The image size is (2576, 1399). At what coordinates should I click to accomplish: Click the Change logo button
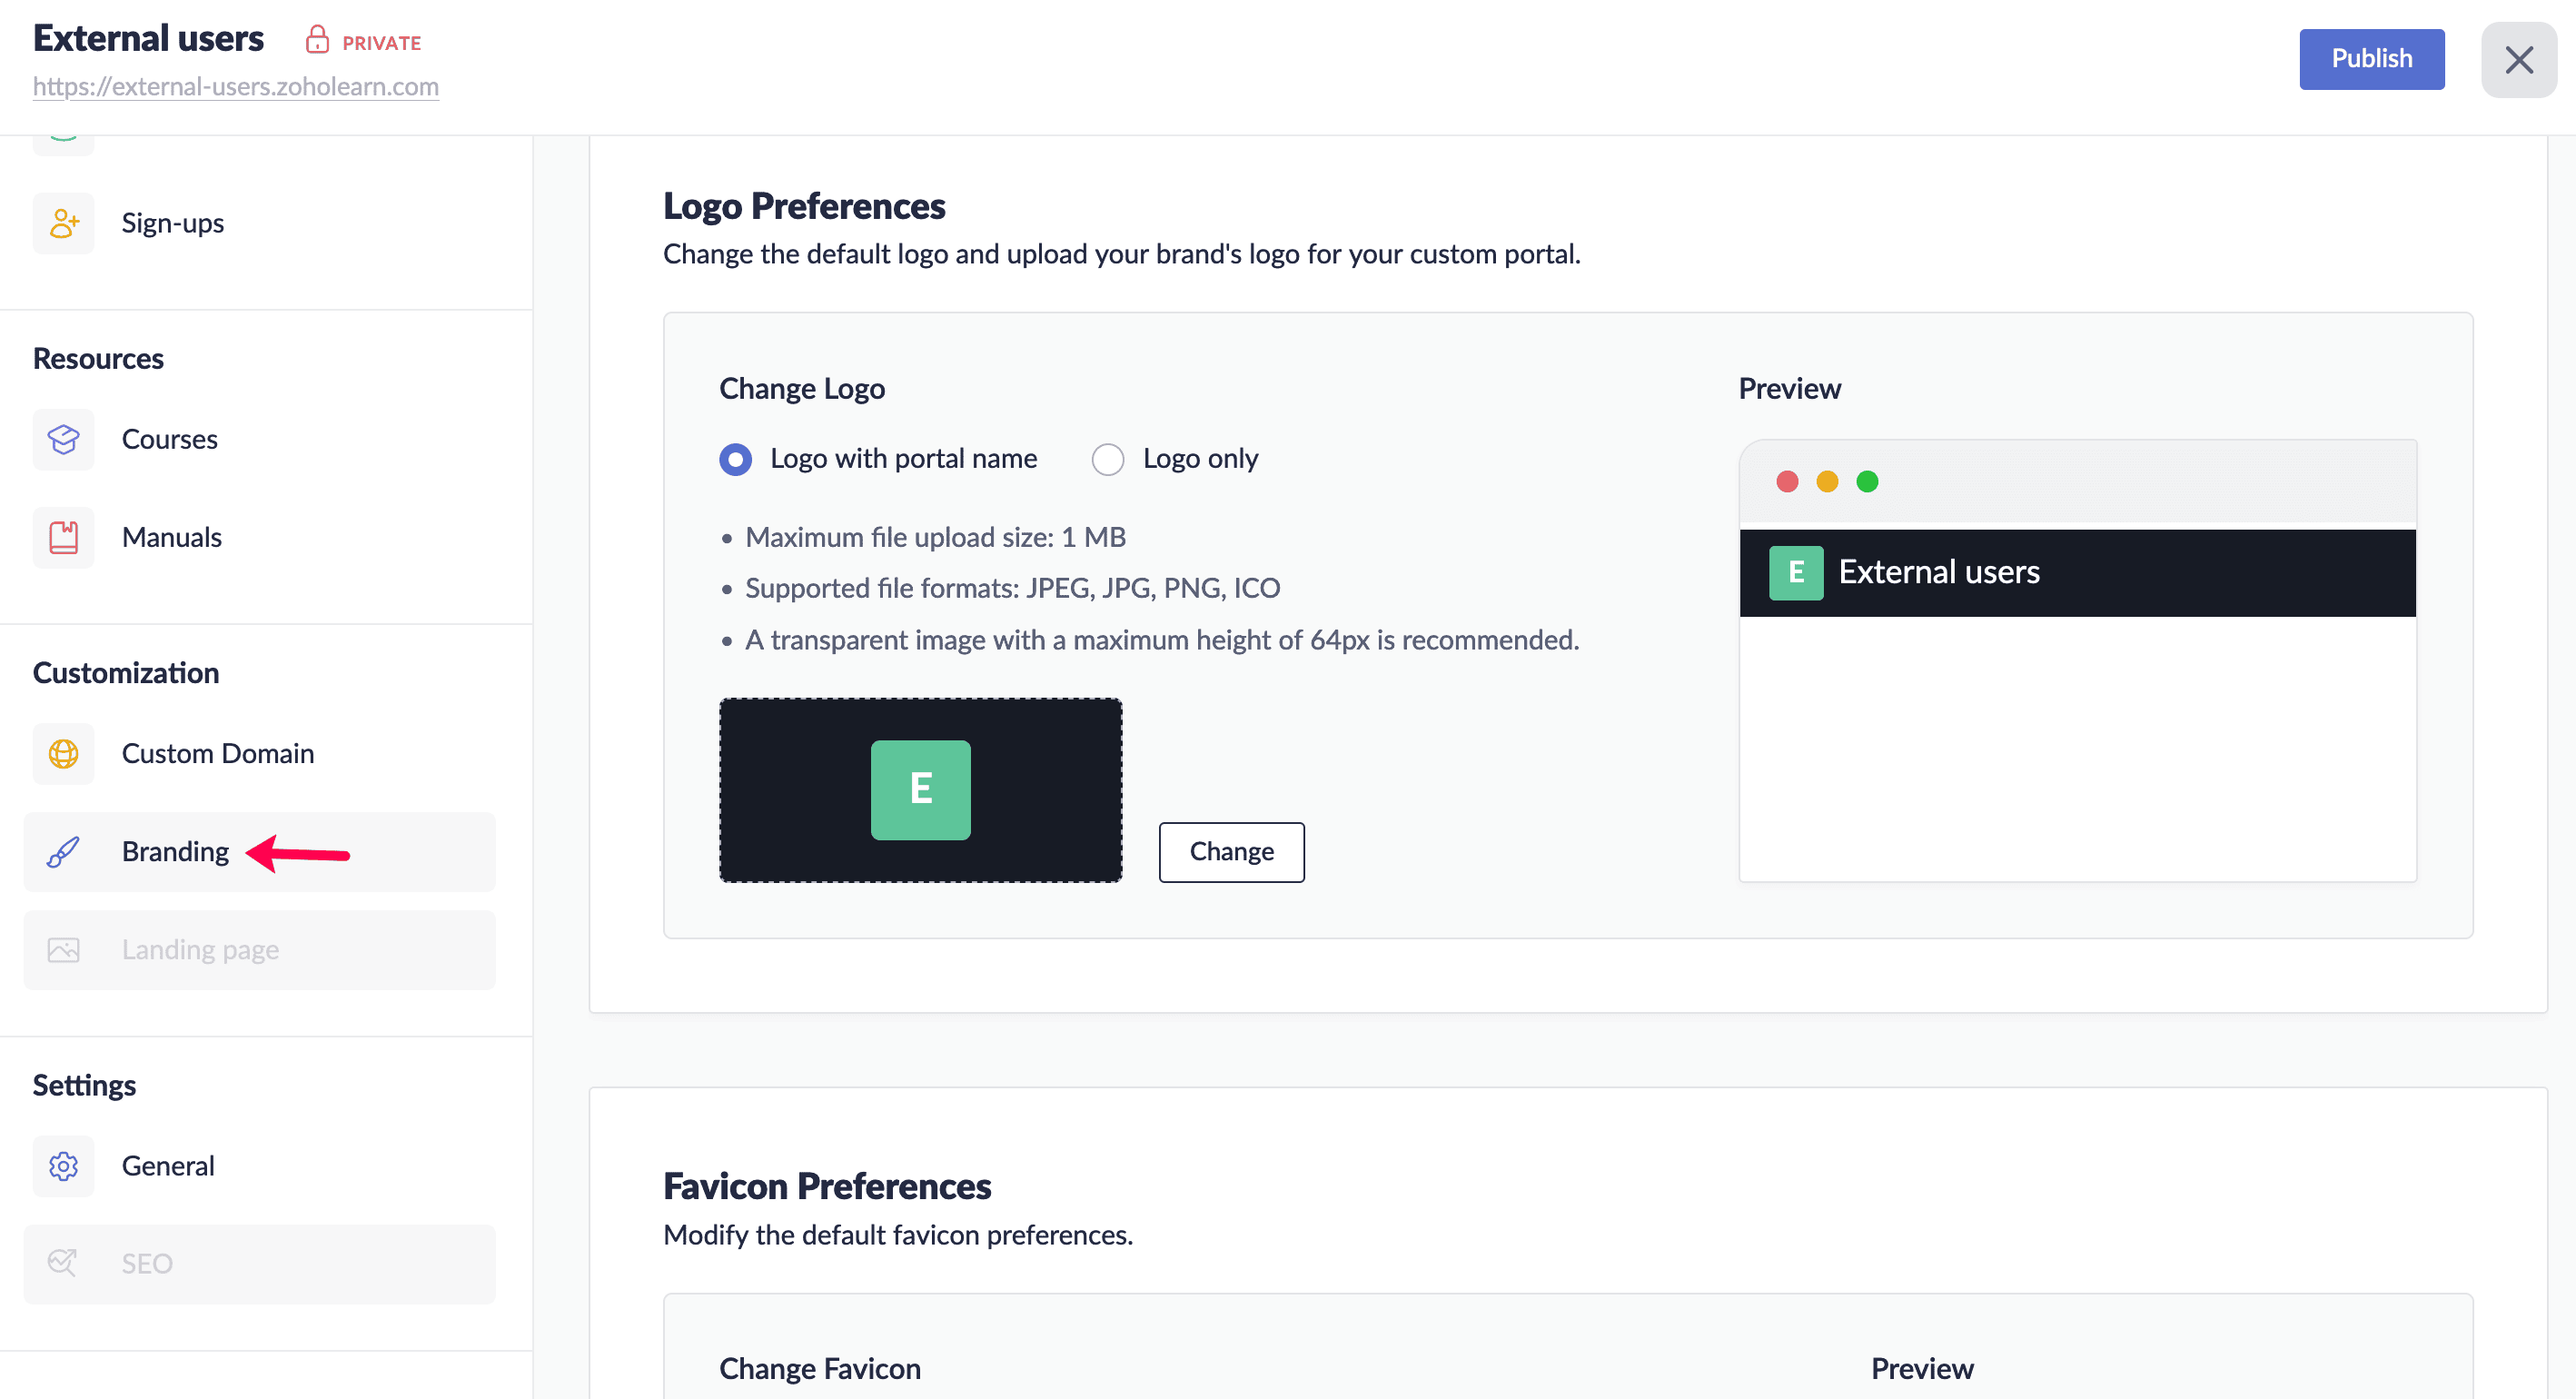pos(1231,852)
